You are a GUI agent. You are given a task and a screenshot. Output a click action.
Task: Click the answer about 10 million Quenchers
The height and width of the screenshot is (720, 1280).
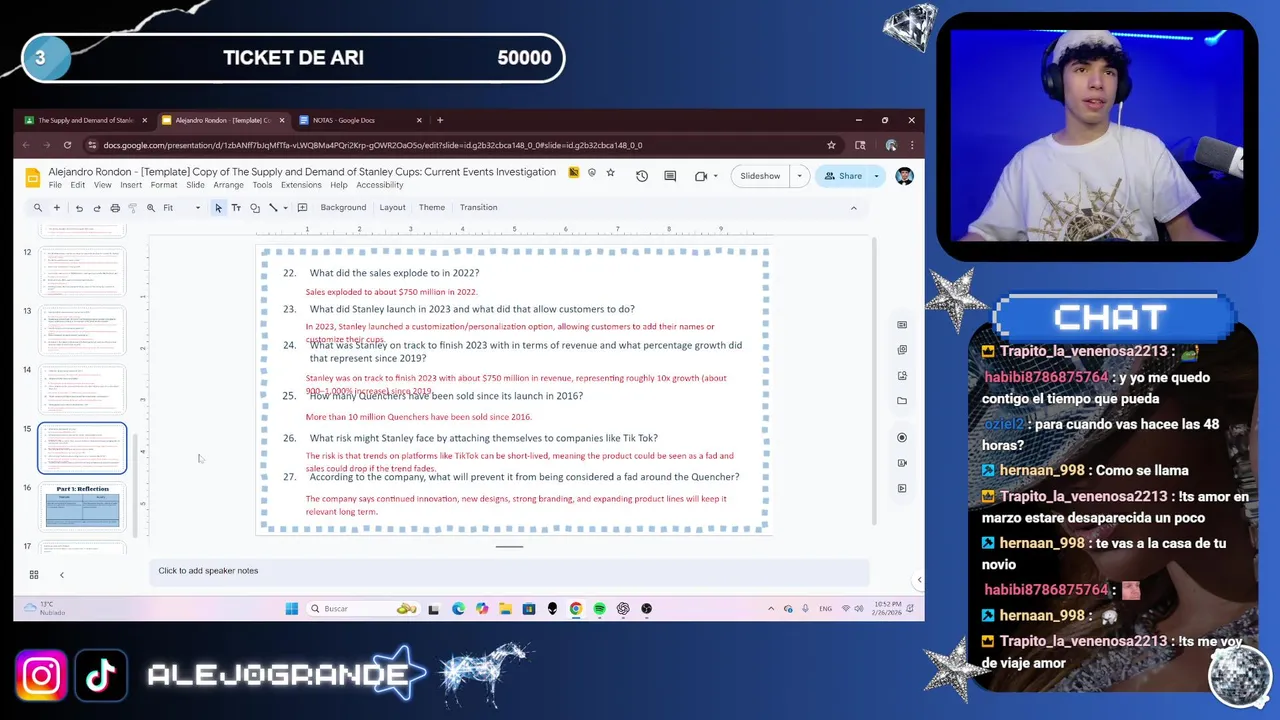coord(418,417)
